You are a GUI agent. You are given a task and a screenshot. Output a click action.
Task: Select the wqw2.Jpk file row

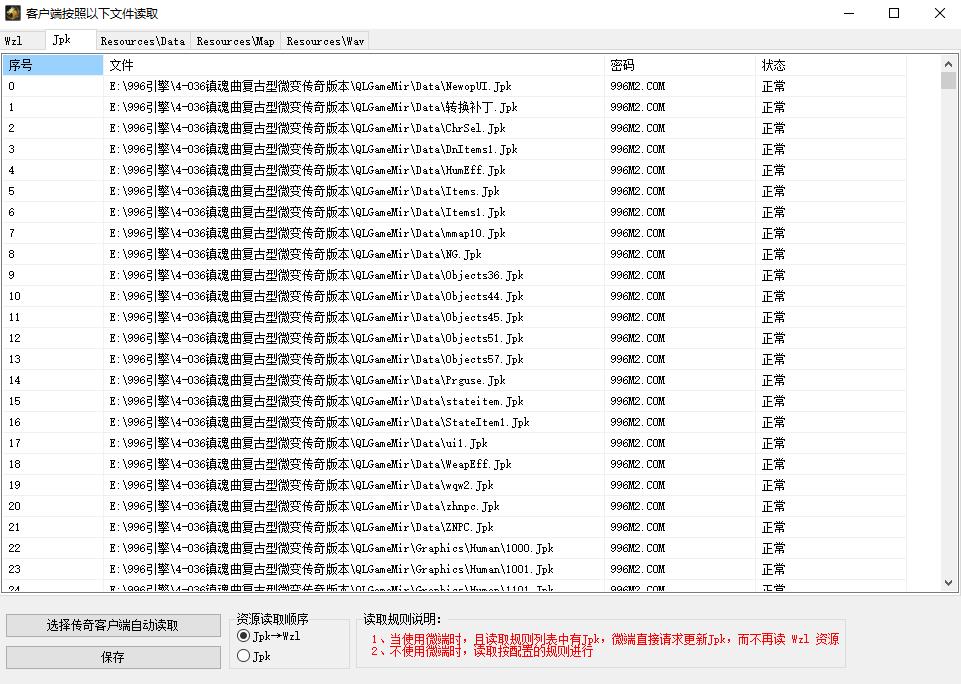click(454, 485)
